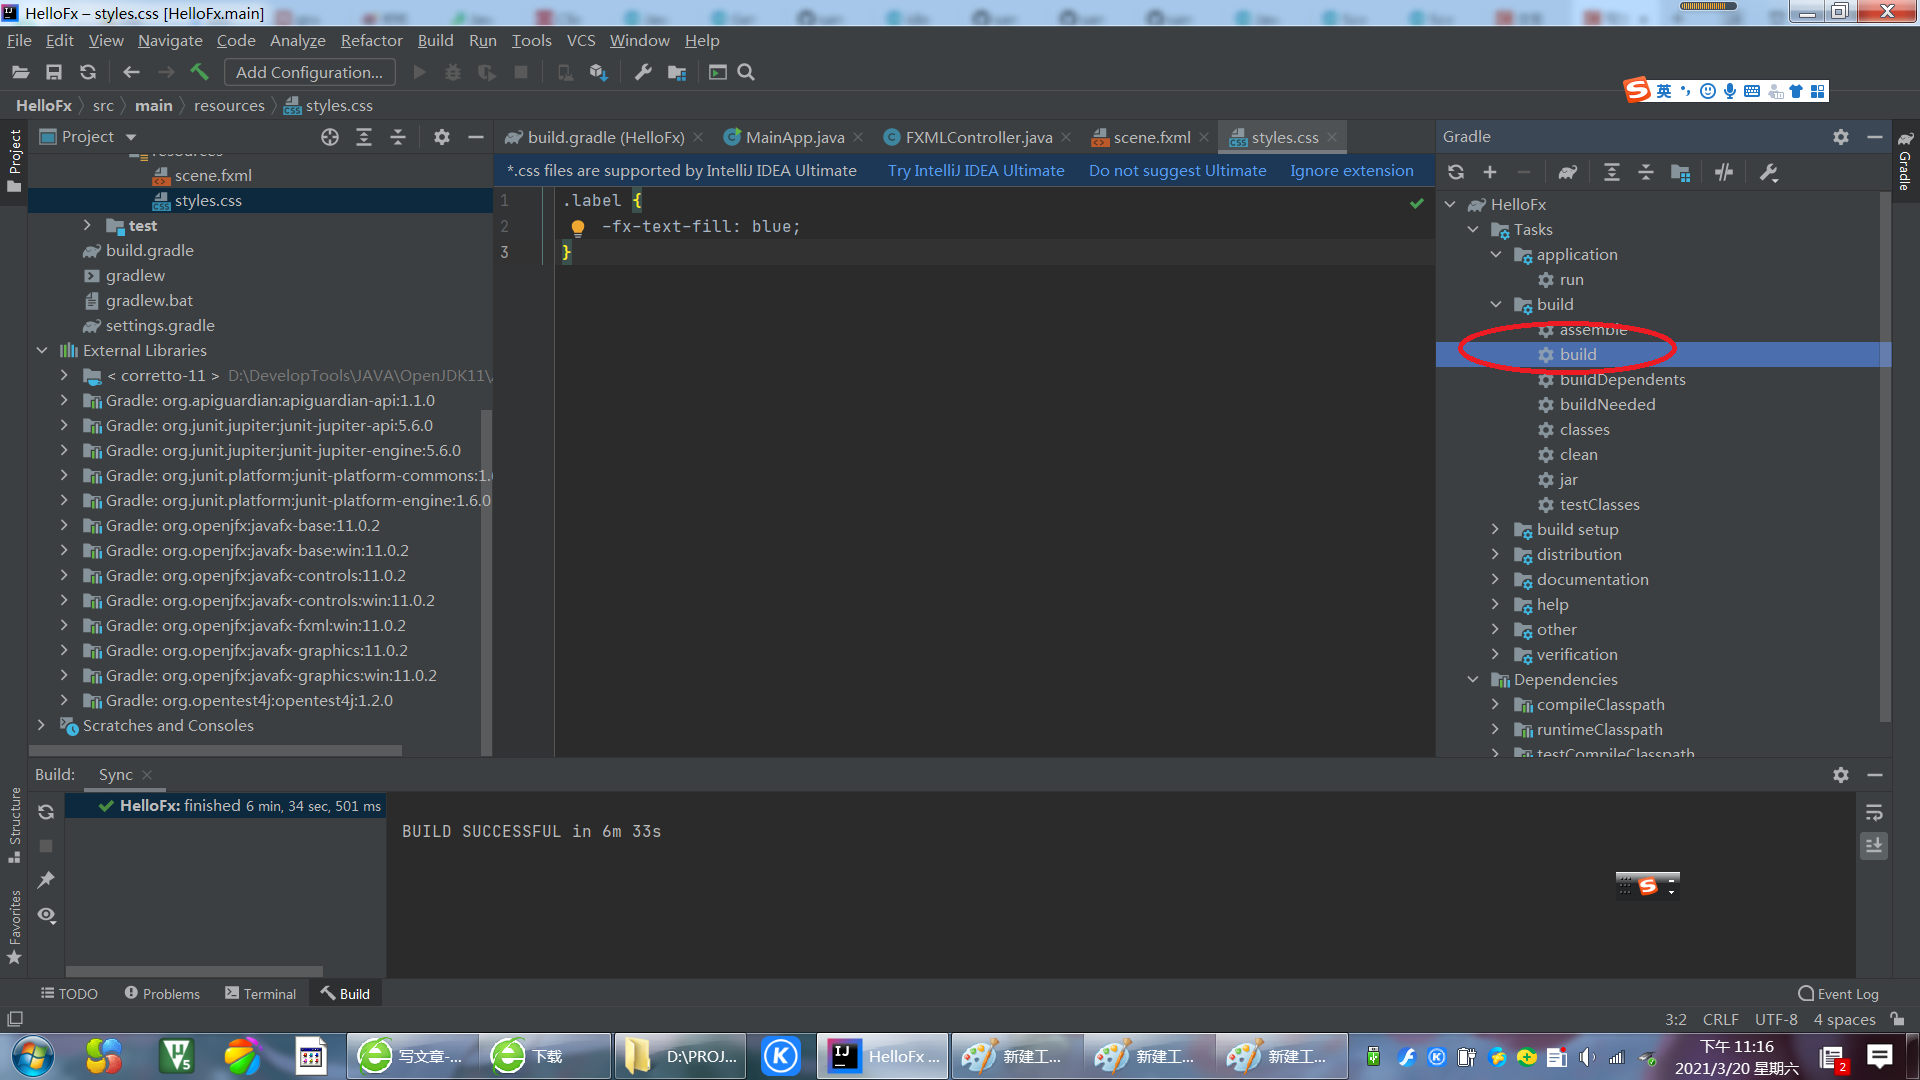Click Execute Gradle Task elephant icon

[x=1567, y=172]
